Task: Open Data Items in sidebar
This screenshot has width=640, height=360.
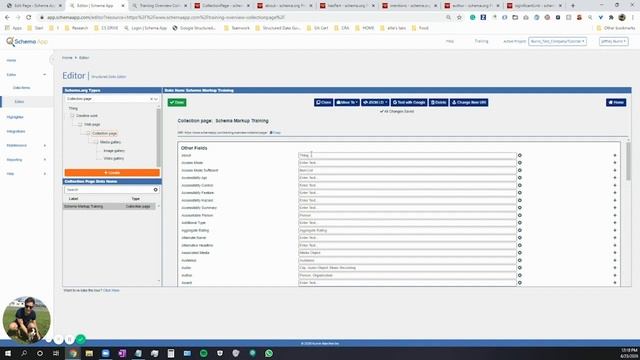Action: pyautogui.click(x=21, y=88)
